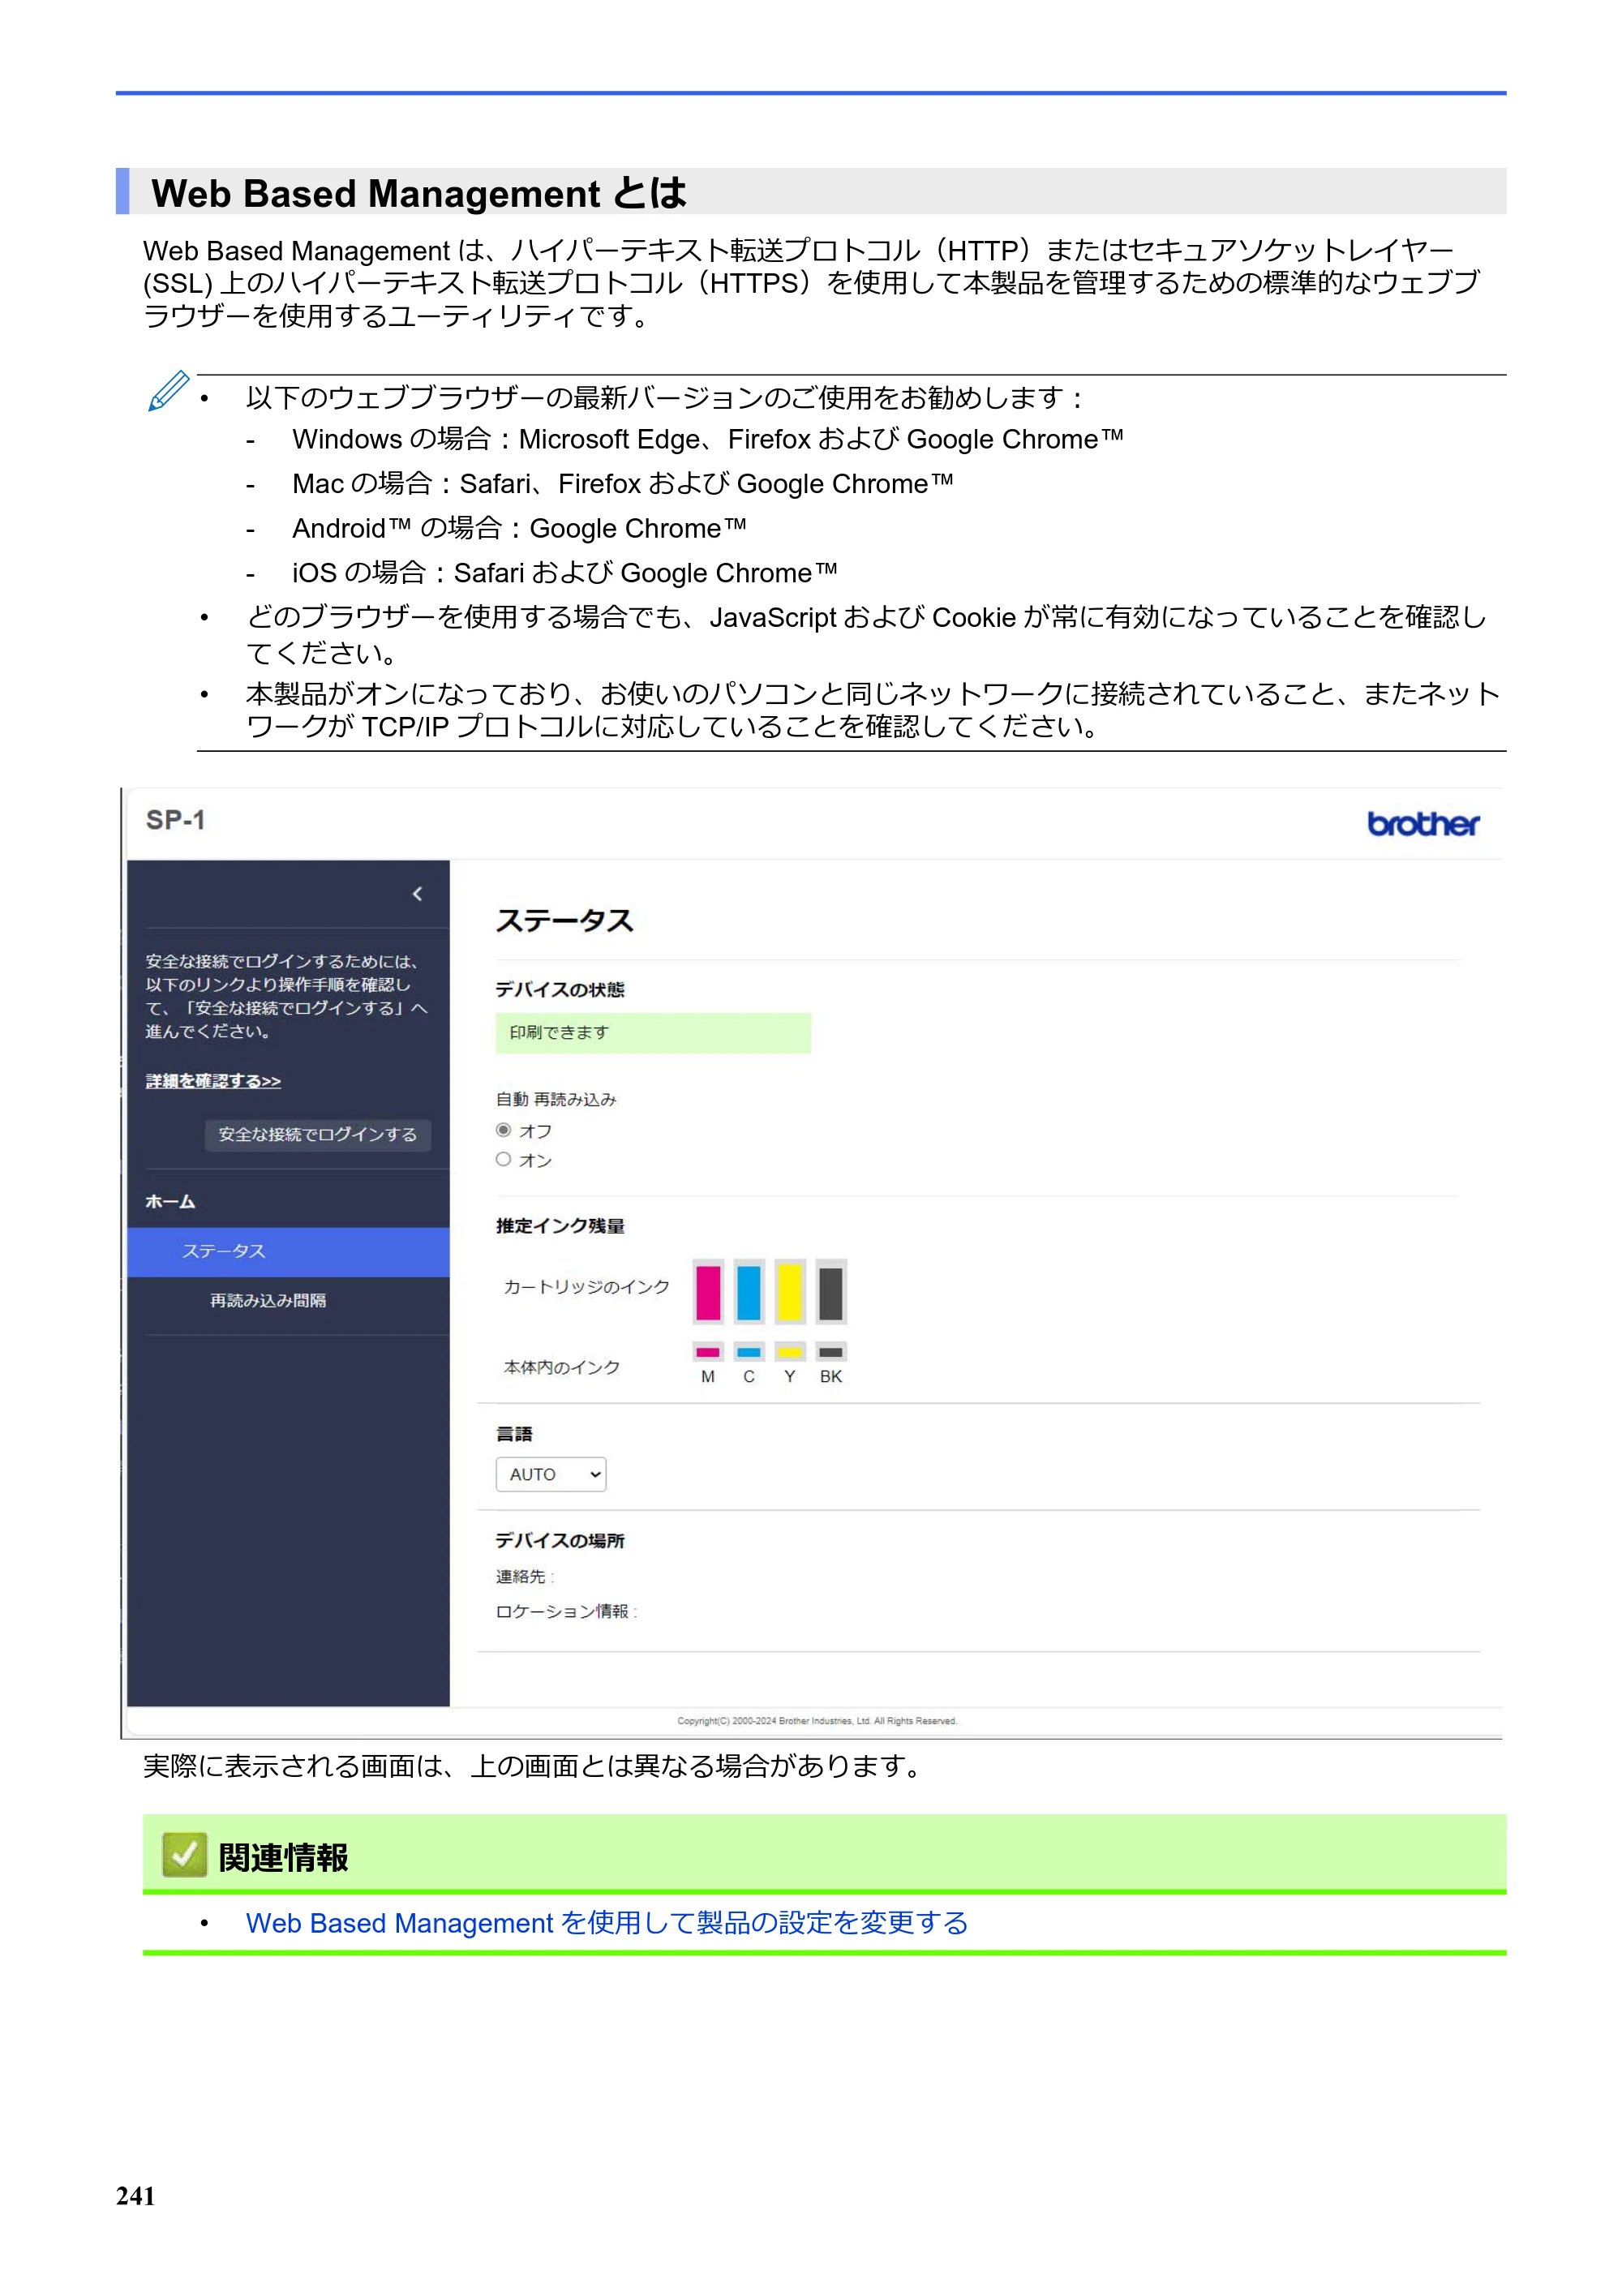The image size is (1622, 2296).
Task: Click the Copyright footer text
Action: [817, 1722]
